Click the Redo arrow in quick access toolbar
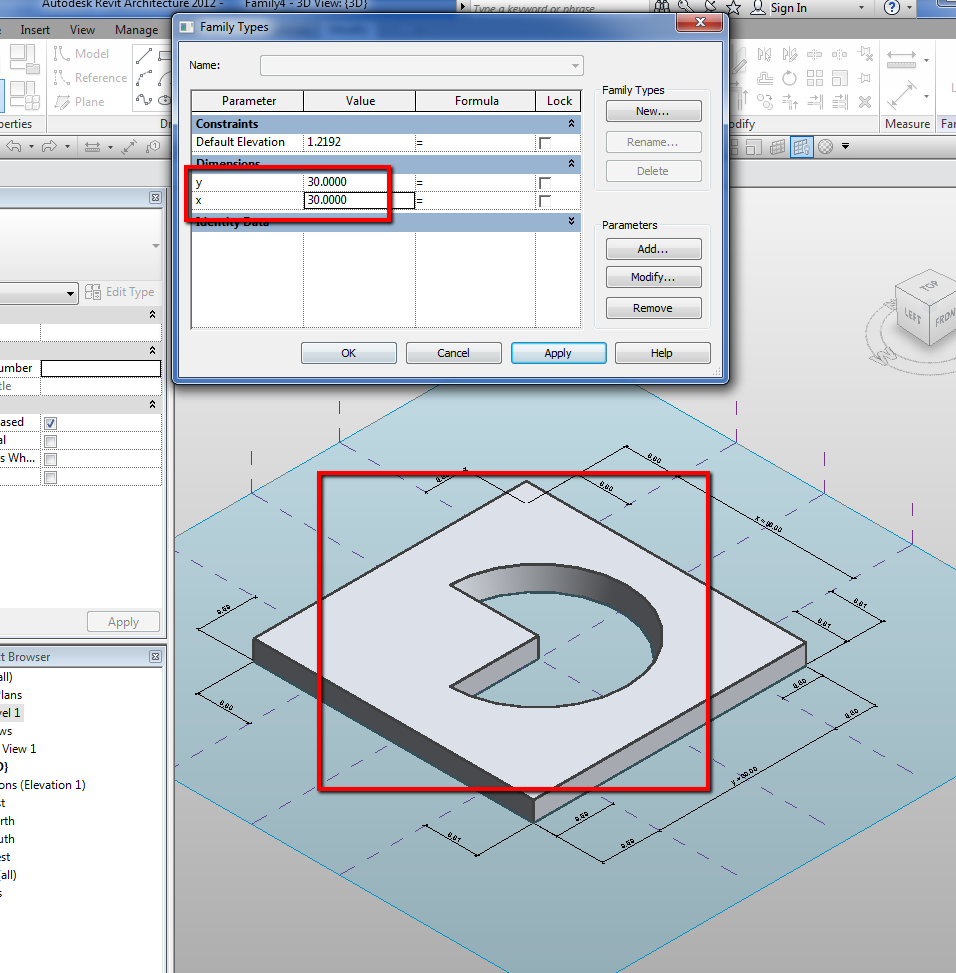Screen dimensions: 956x973 [49, 147]
